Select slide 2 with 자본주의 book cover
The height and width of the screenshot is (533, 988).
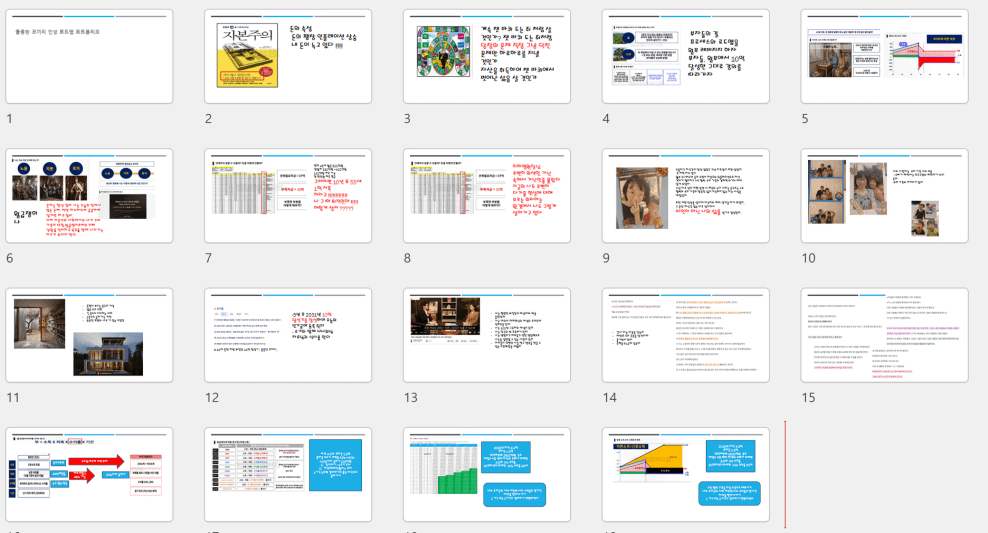[288, 57]
